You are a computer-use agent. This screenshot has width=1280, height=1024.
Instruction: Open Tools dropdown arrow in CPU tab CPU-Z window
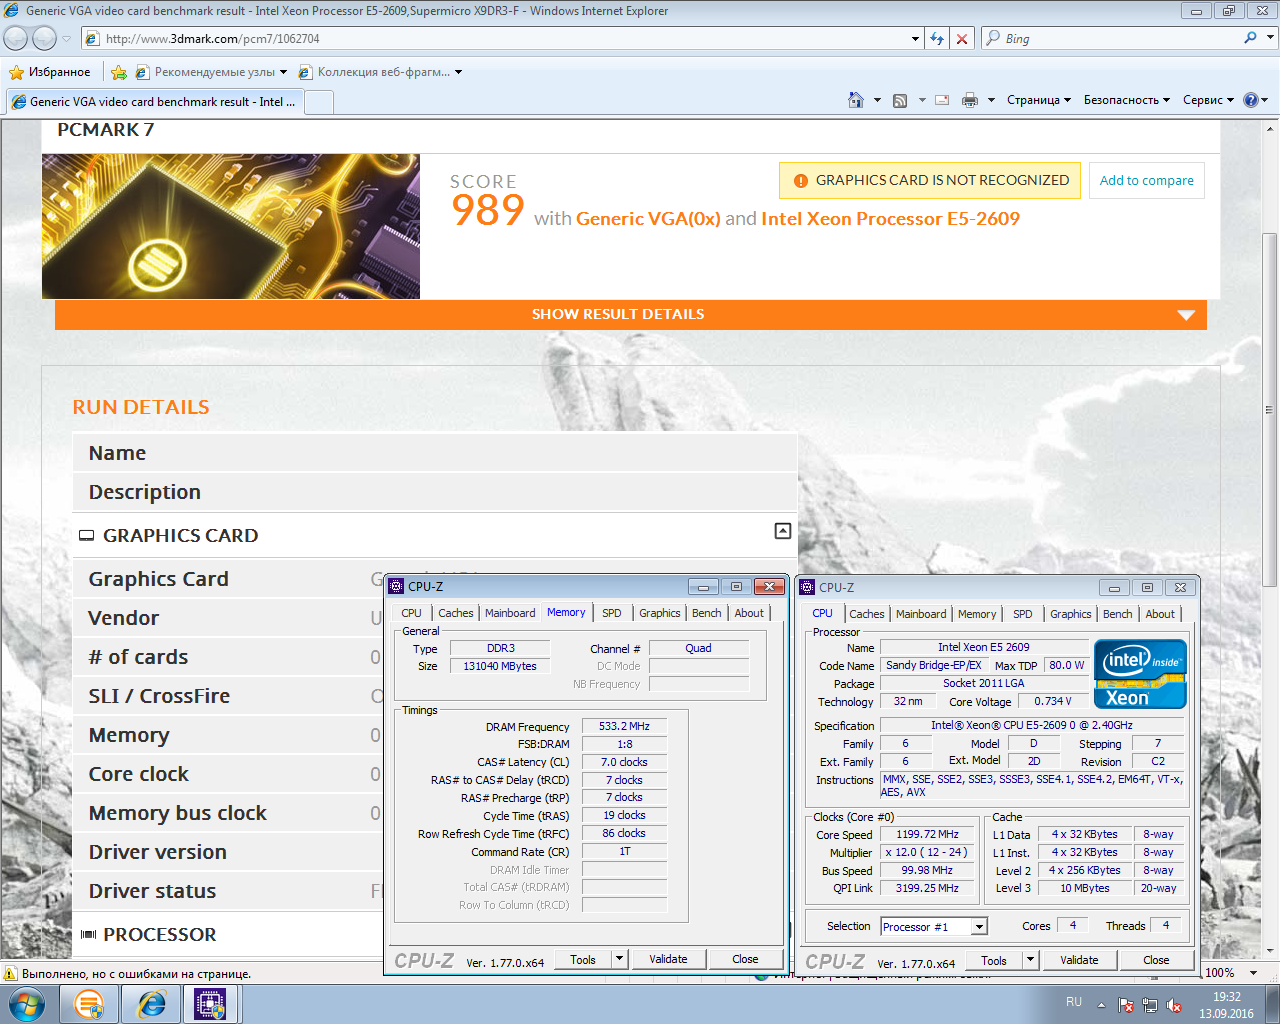(1031, 960)
